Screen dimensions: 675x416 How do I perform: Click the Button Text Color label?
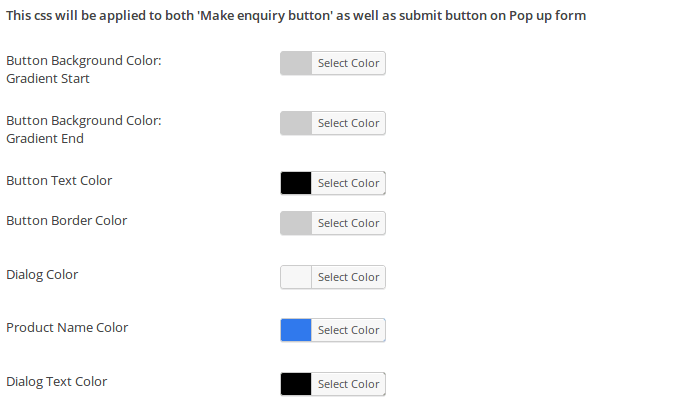tap(59, 181)
